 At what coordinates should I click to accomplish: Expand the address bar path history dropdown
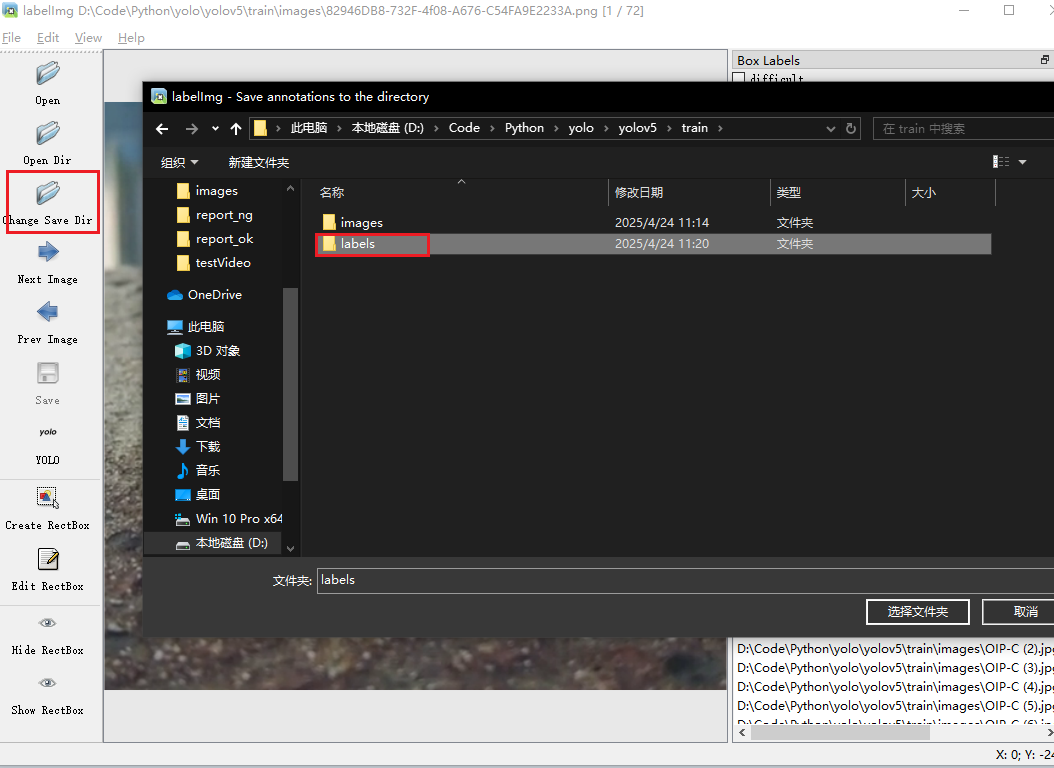[831, 129]
